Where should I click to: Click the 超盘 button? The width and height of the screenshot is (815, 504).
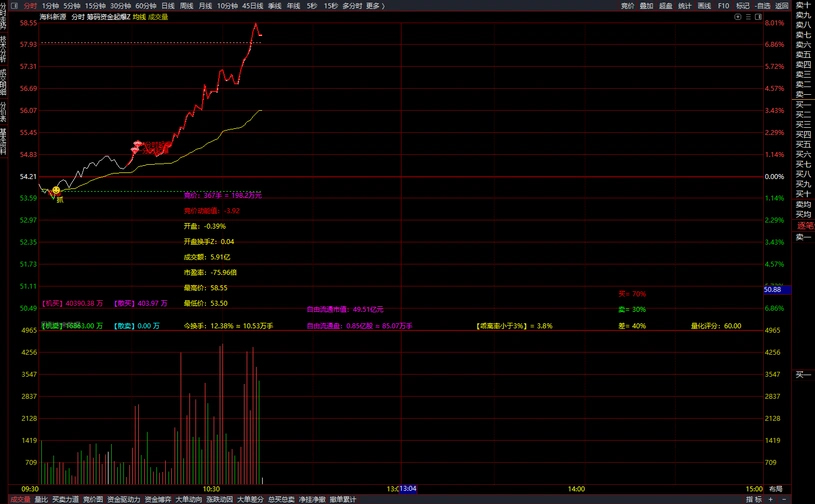pyautogui.click(x=665, y=6)
